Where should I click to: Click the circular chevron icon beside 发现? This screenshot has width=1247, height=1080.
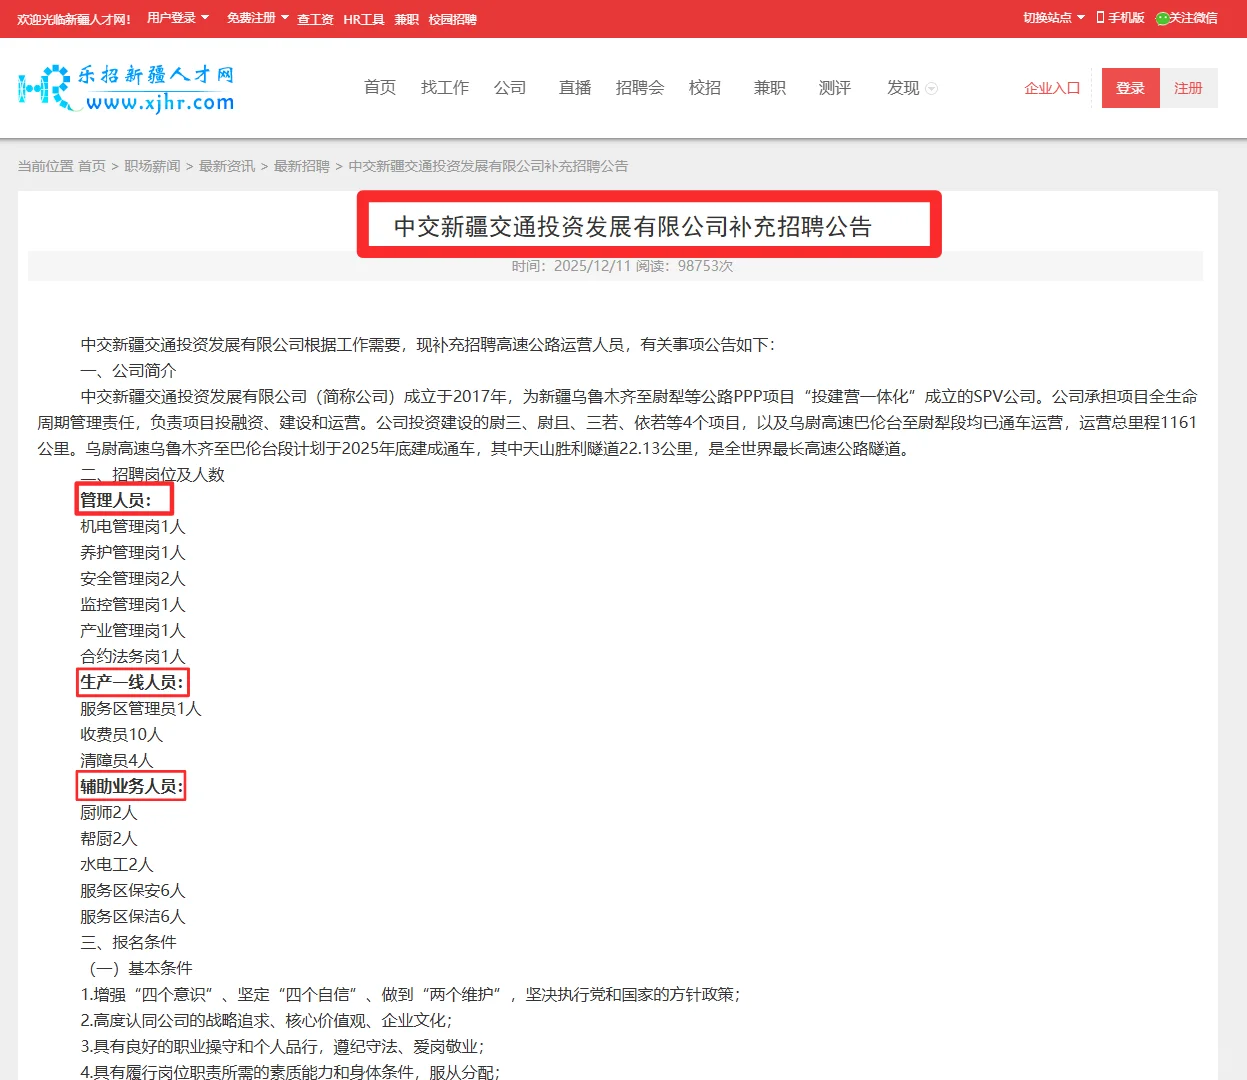(x=932, y=89)
